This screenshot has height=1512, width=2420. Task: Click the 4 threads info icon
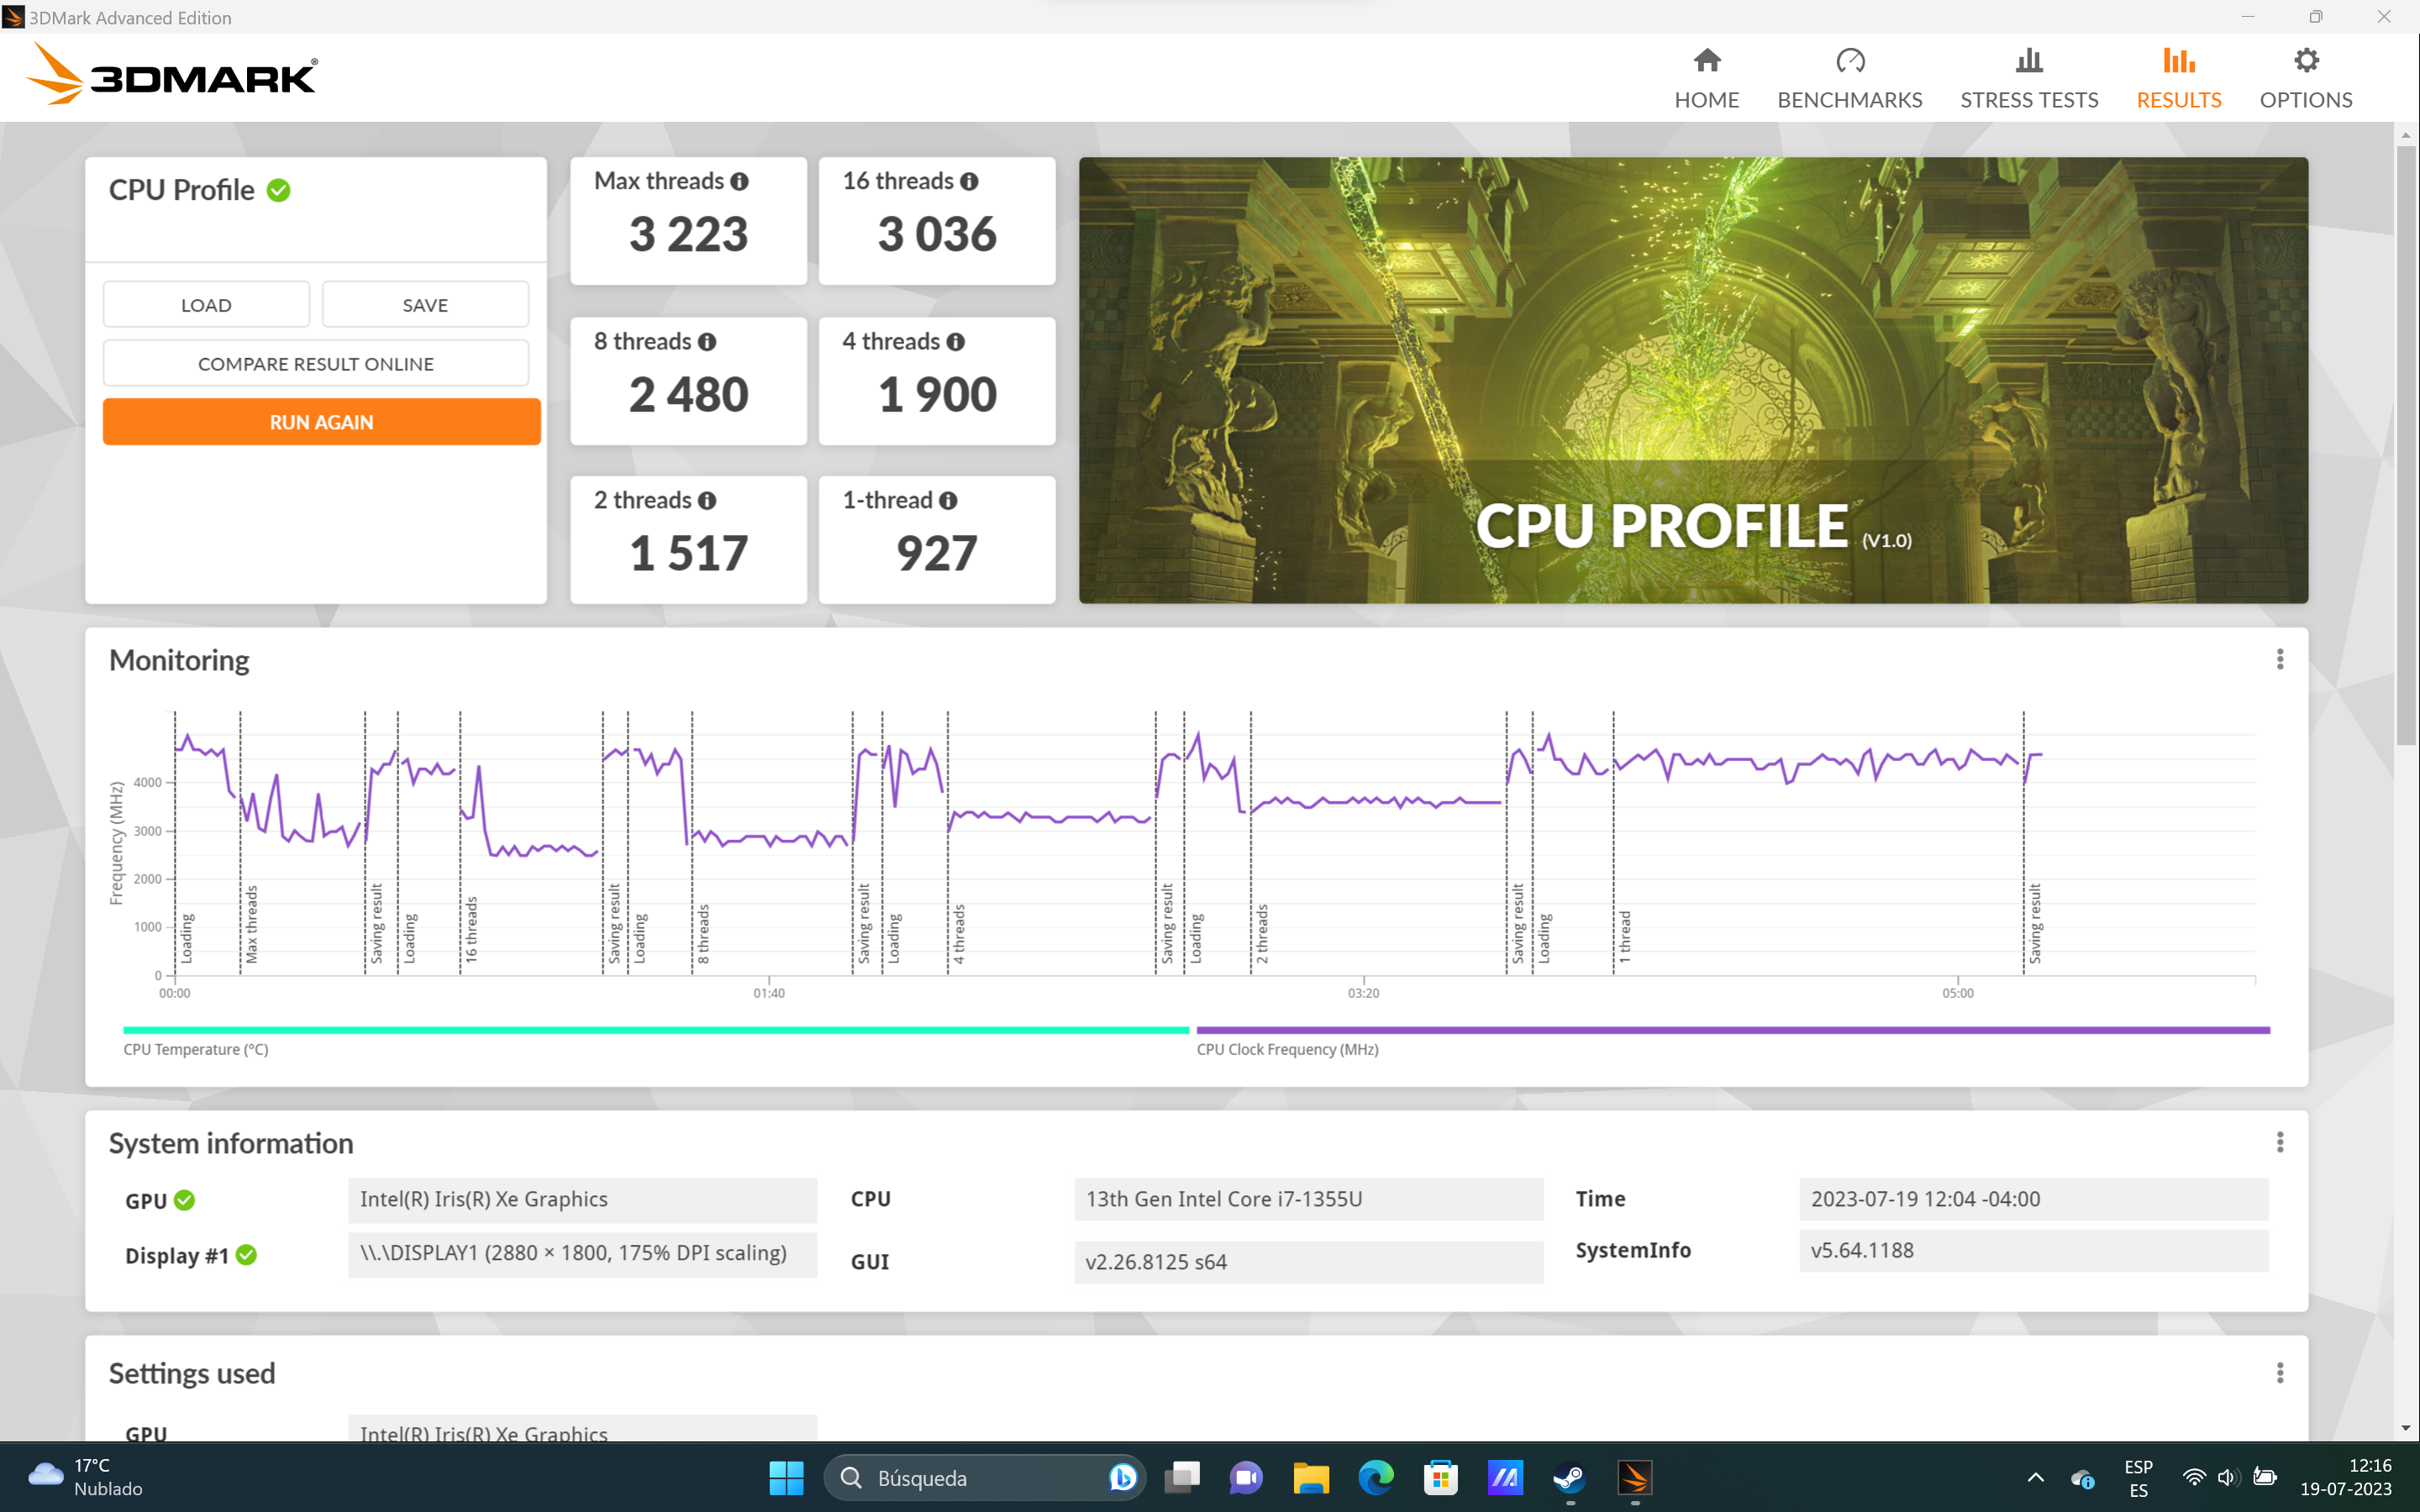point(956,342)
